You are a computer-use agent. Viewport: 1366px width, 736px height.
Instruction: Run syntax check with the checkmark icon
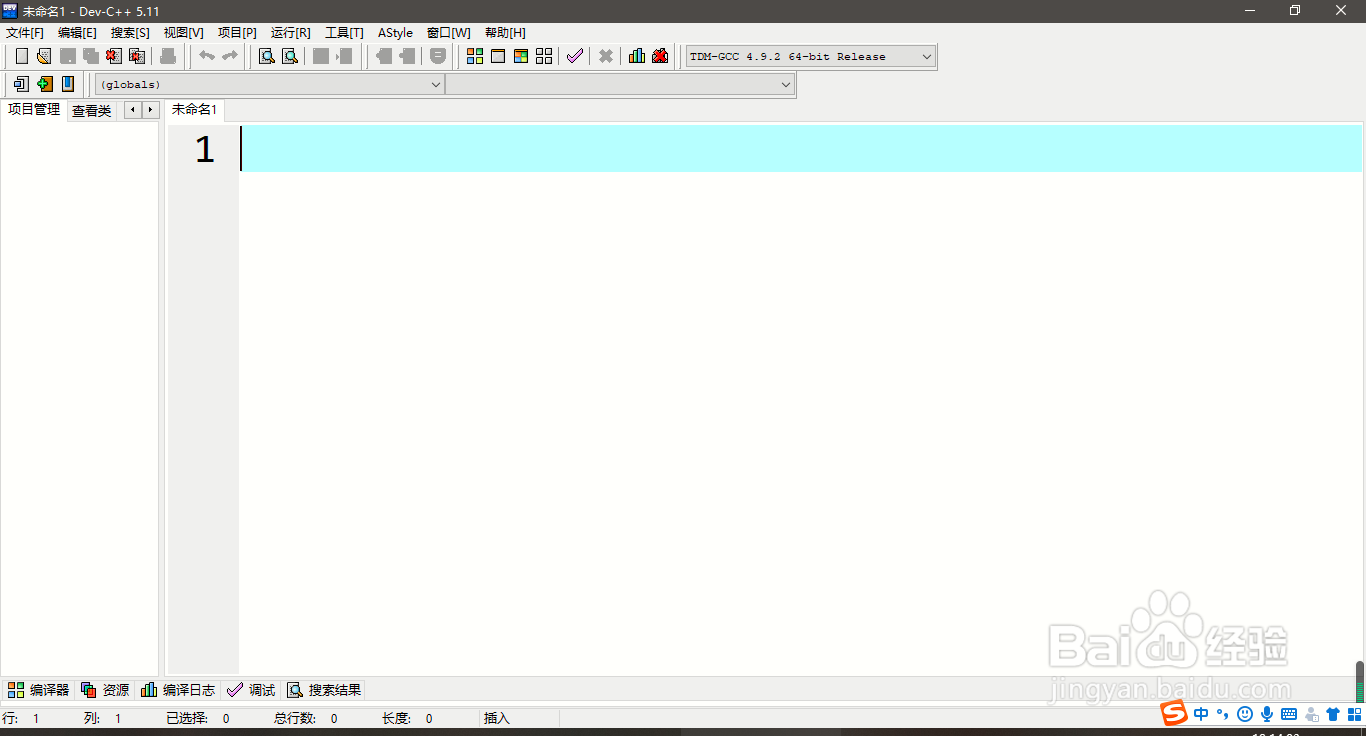(x=574, y=56)
